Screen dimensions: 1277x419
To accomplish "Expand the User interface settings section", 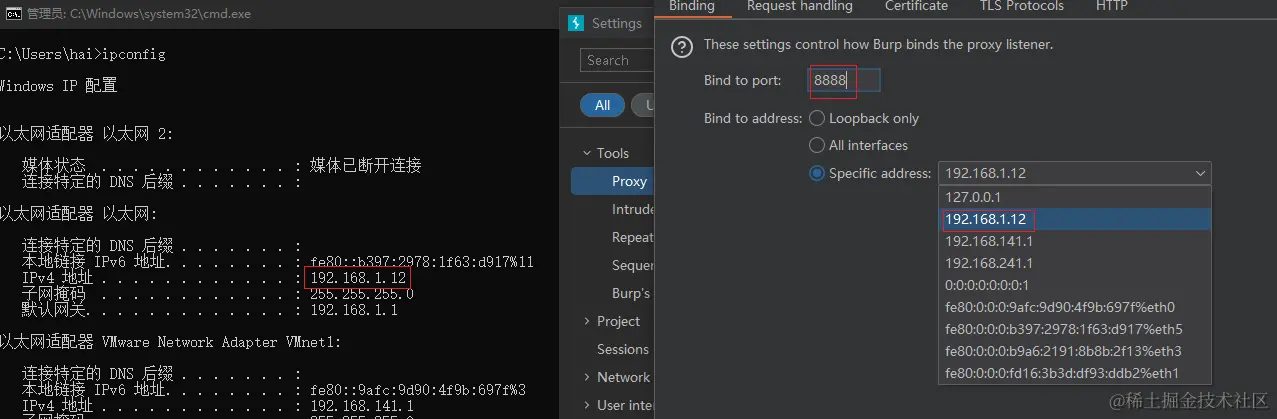I will tap(587, 405).
